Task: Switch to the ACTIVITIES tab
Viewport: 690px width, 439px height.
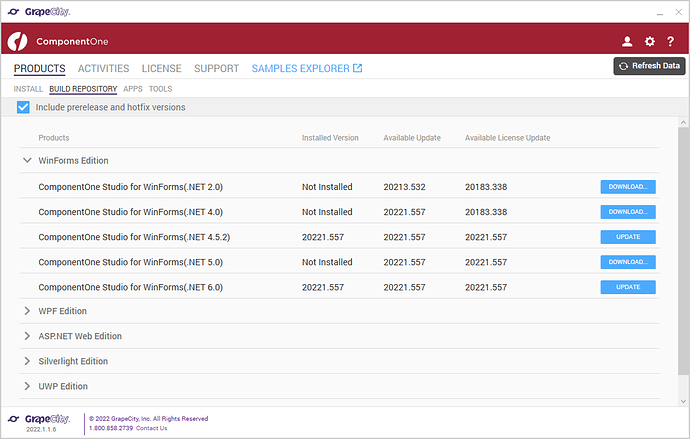Action: tap(103, 69)
